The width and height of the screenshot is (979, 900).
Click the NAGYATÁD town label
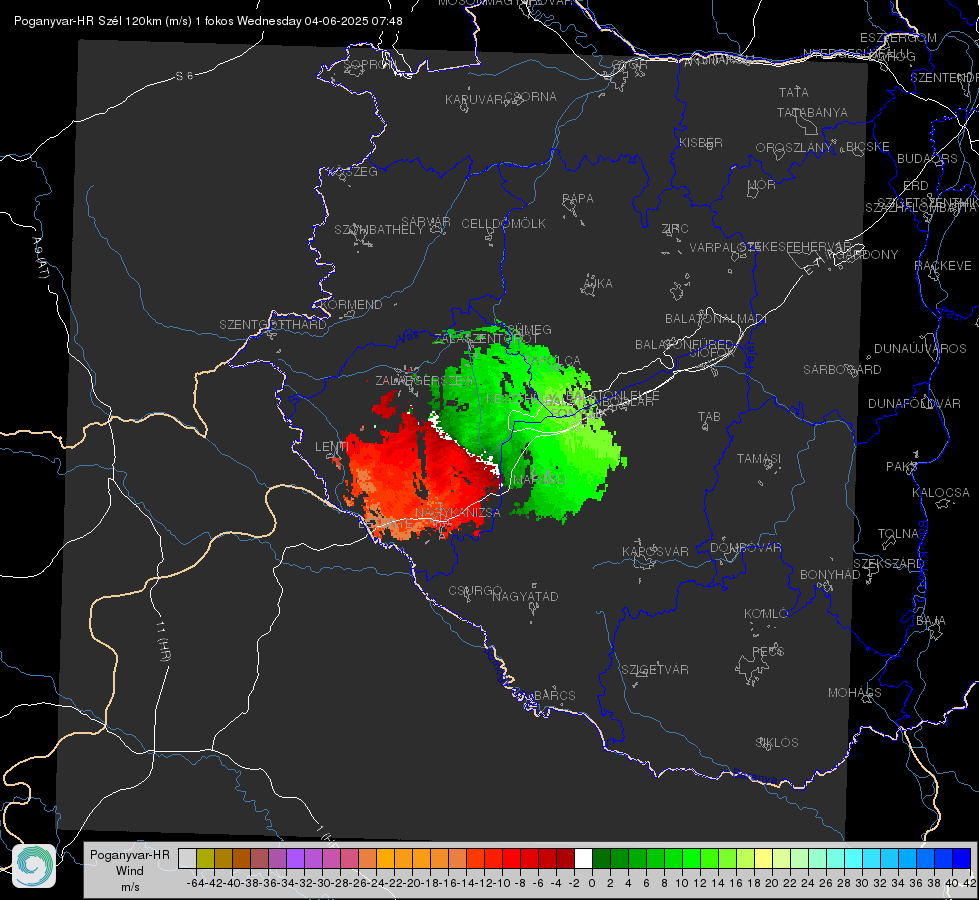(x=525, y=596)
